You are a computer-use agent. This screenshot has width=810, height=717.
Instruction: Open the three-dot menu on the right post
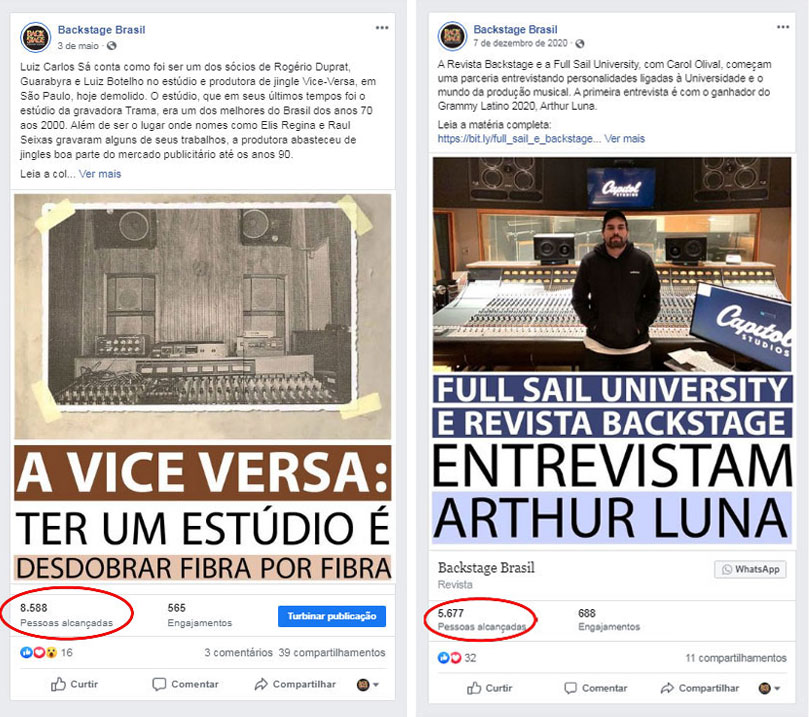coord(783,27)
